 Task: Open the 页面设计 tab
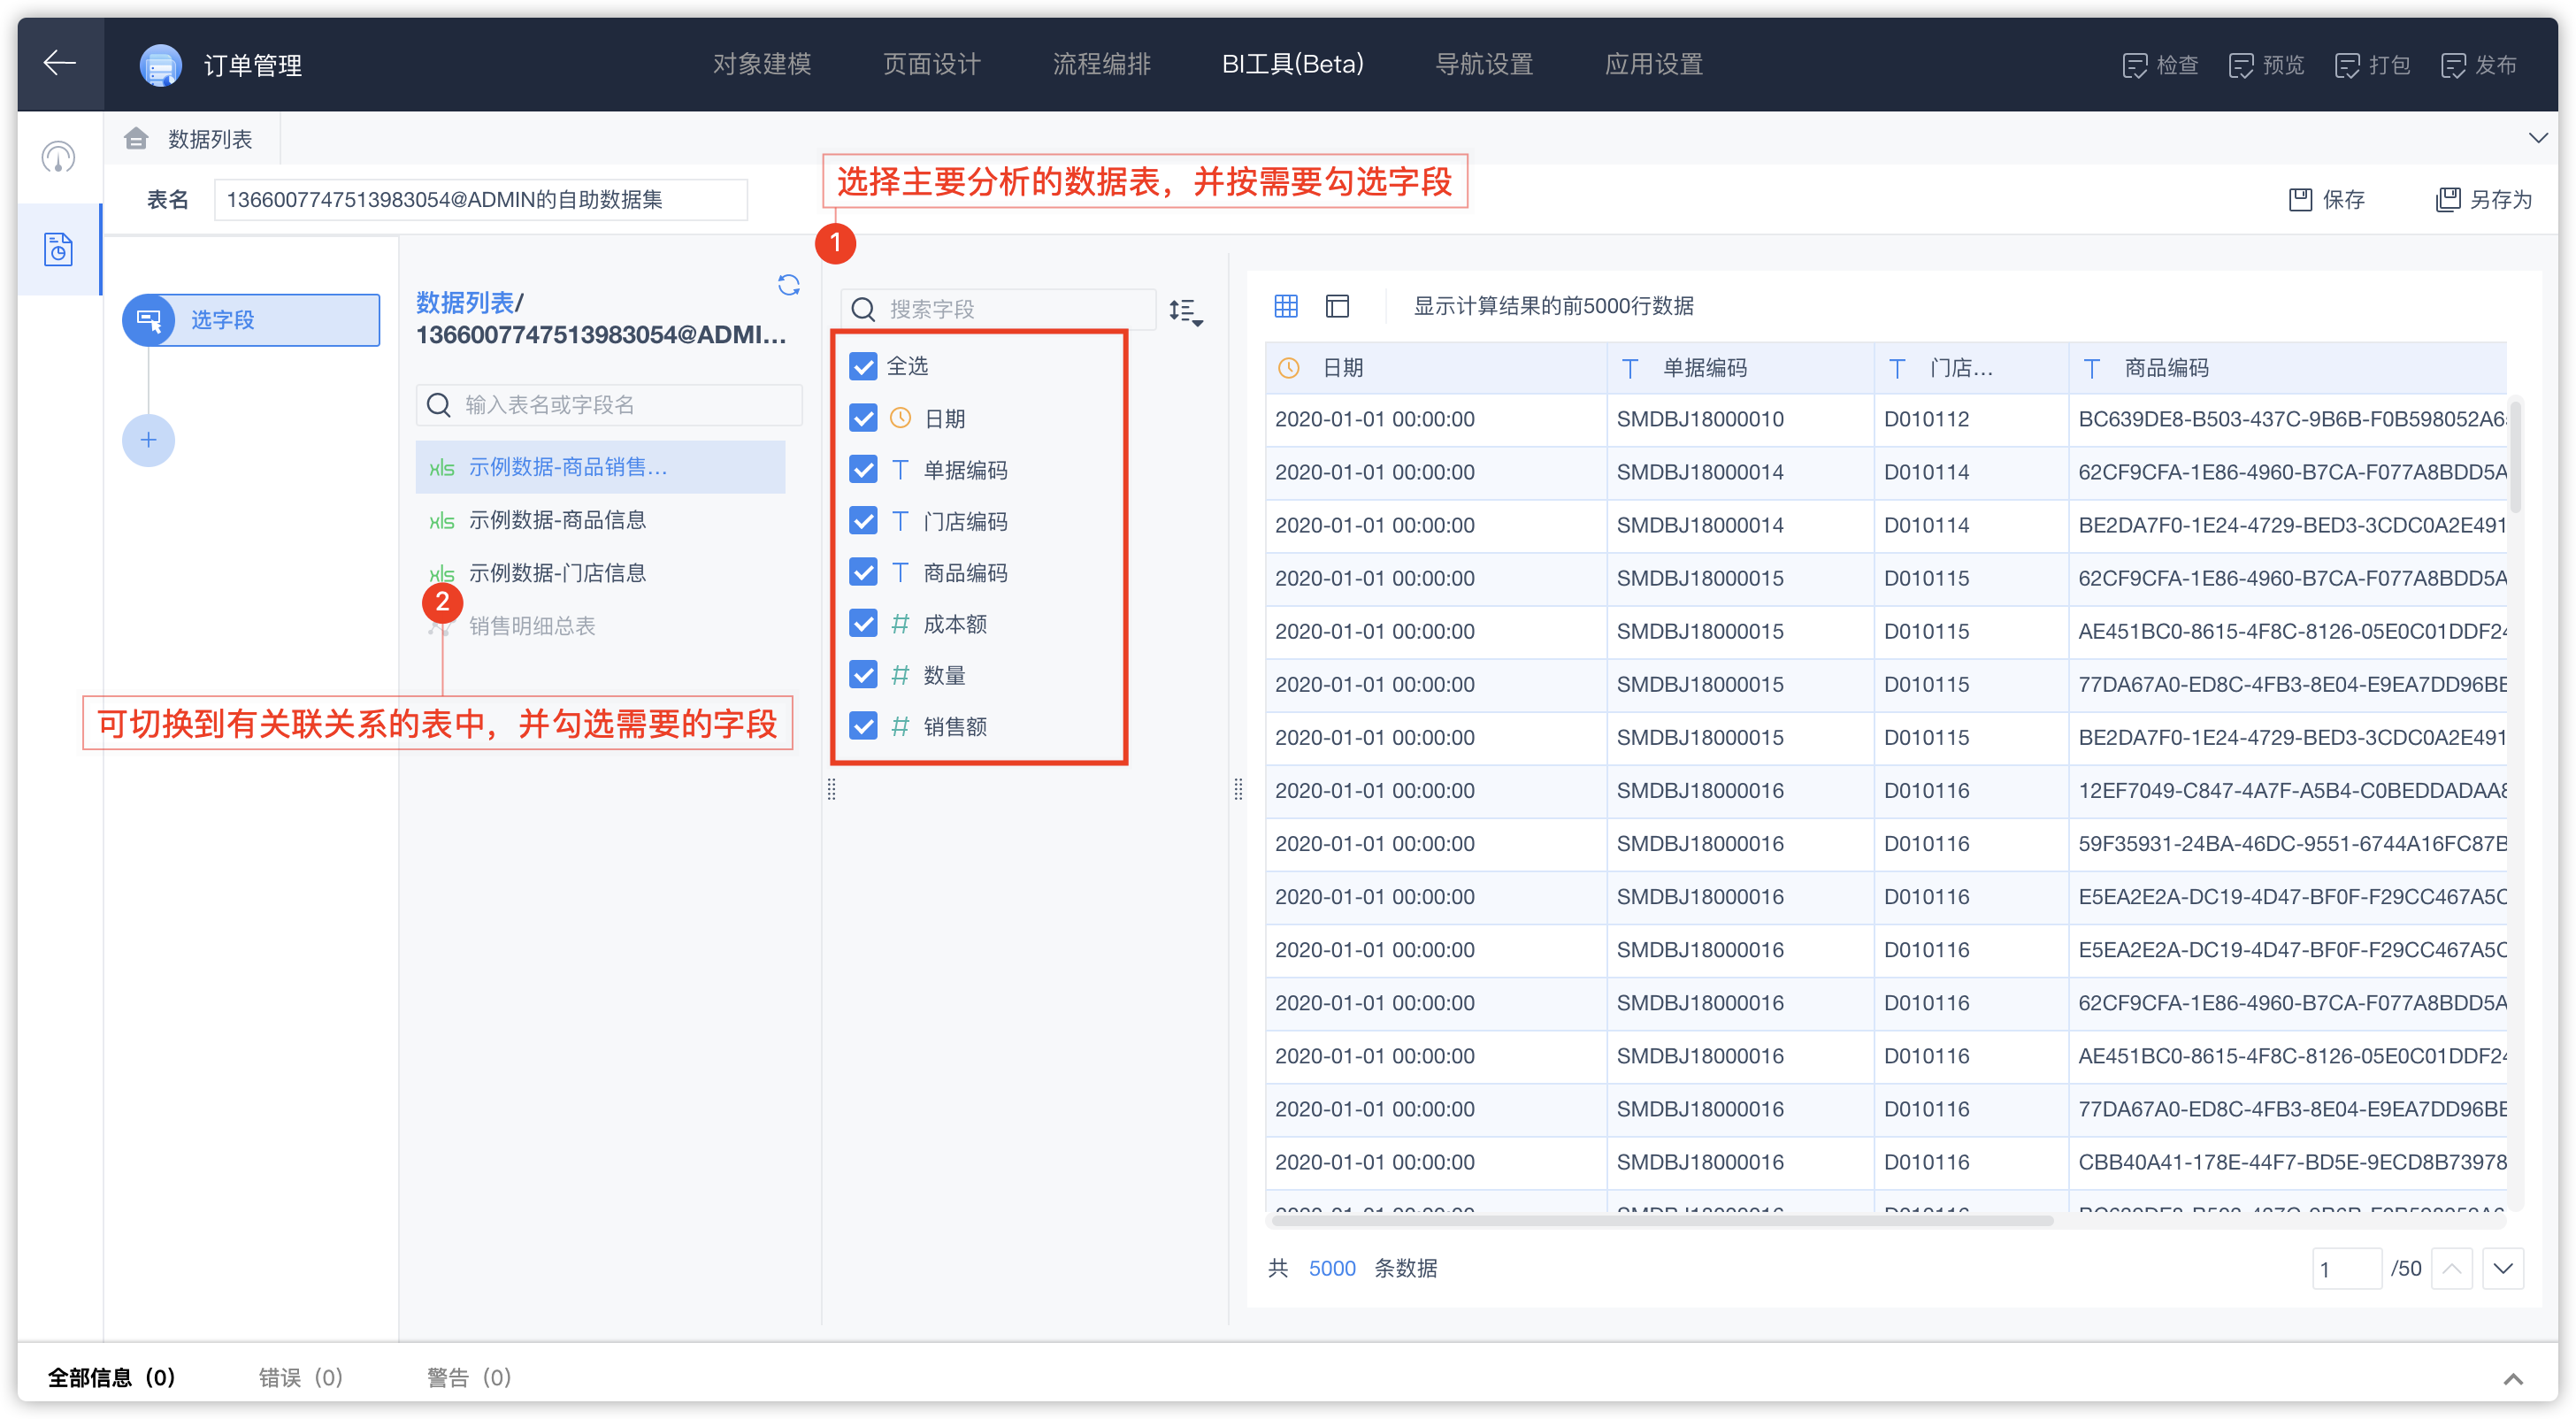click(x=931, y=64)
